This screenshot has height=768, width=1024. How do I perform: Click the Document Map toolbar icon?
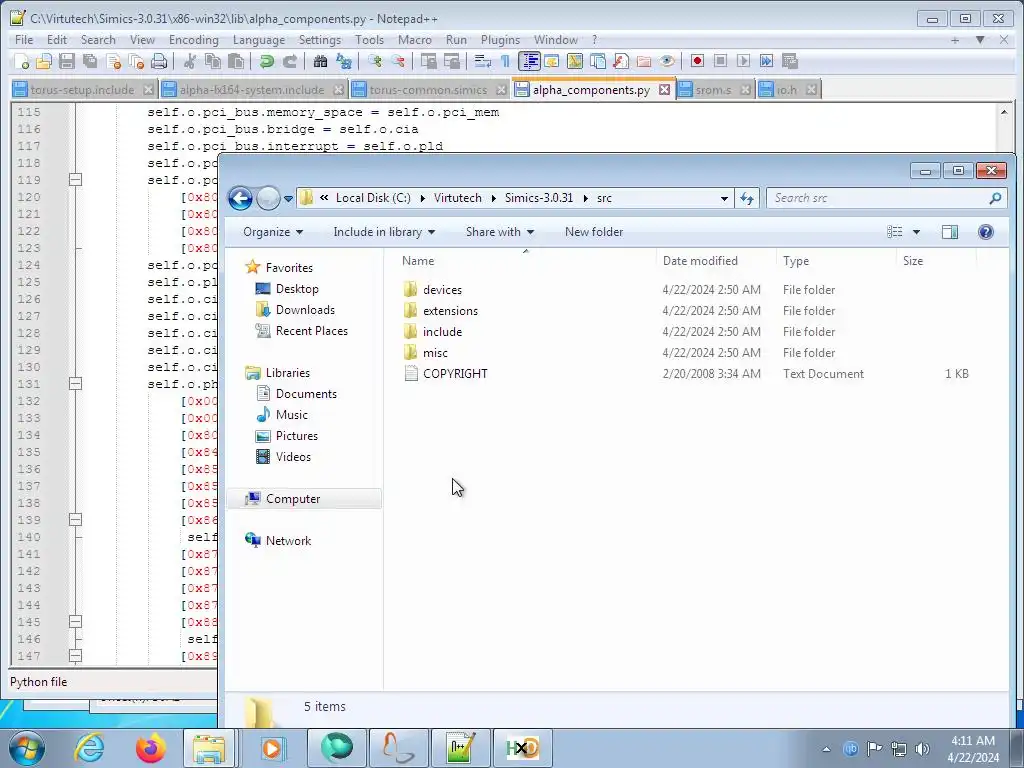point(575,61)
